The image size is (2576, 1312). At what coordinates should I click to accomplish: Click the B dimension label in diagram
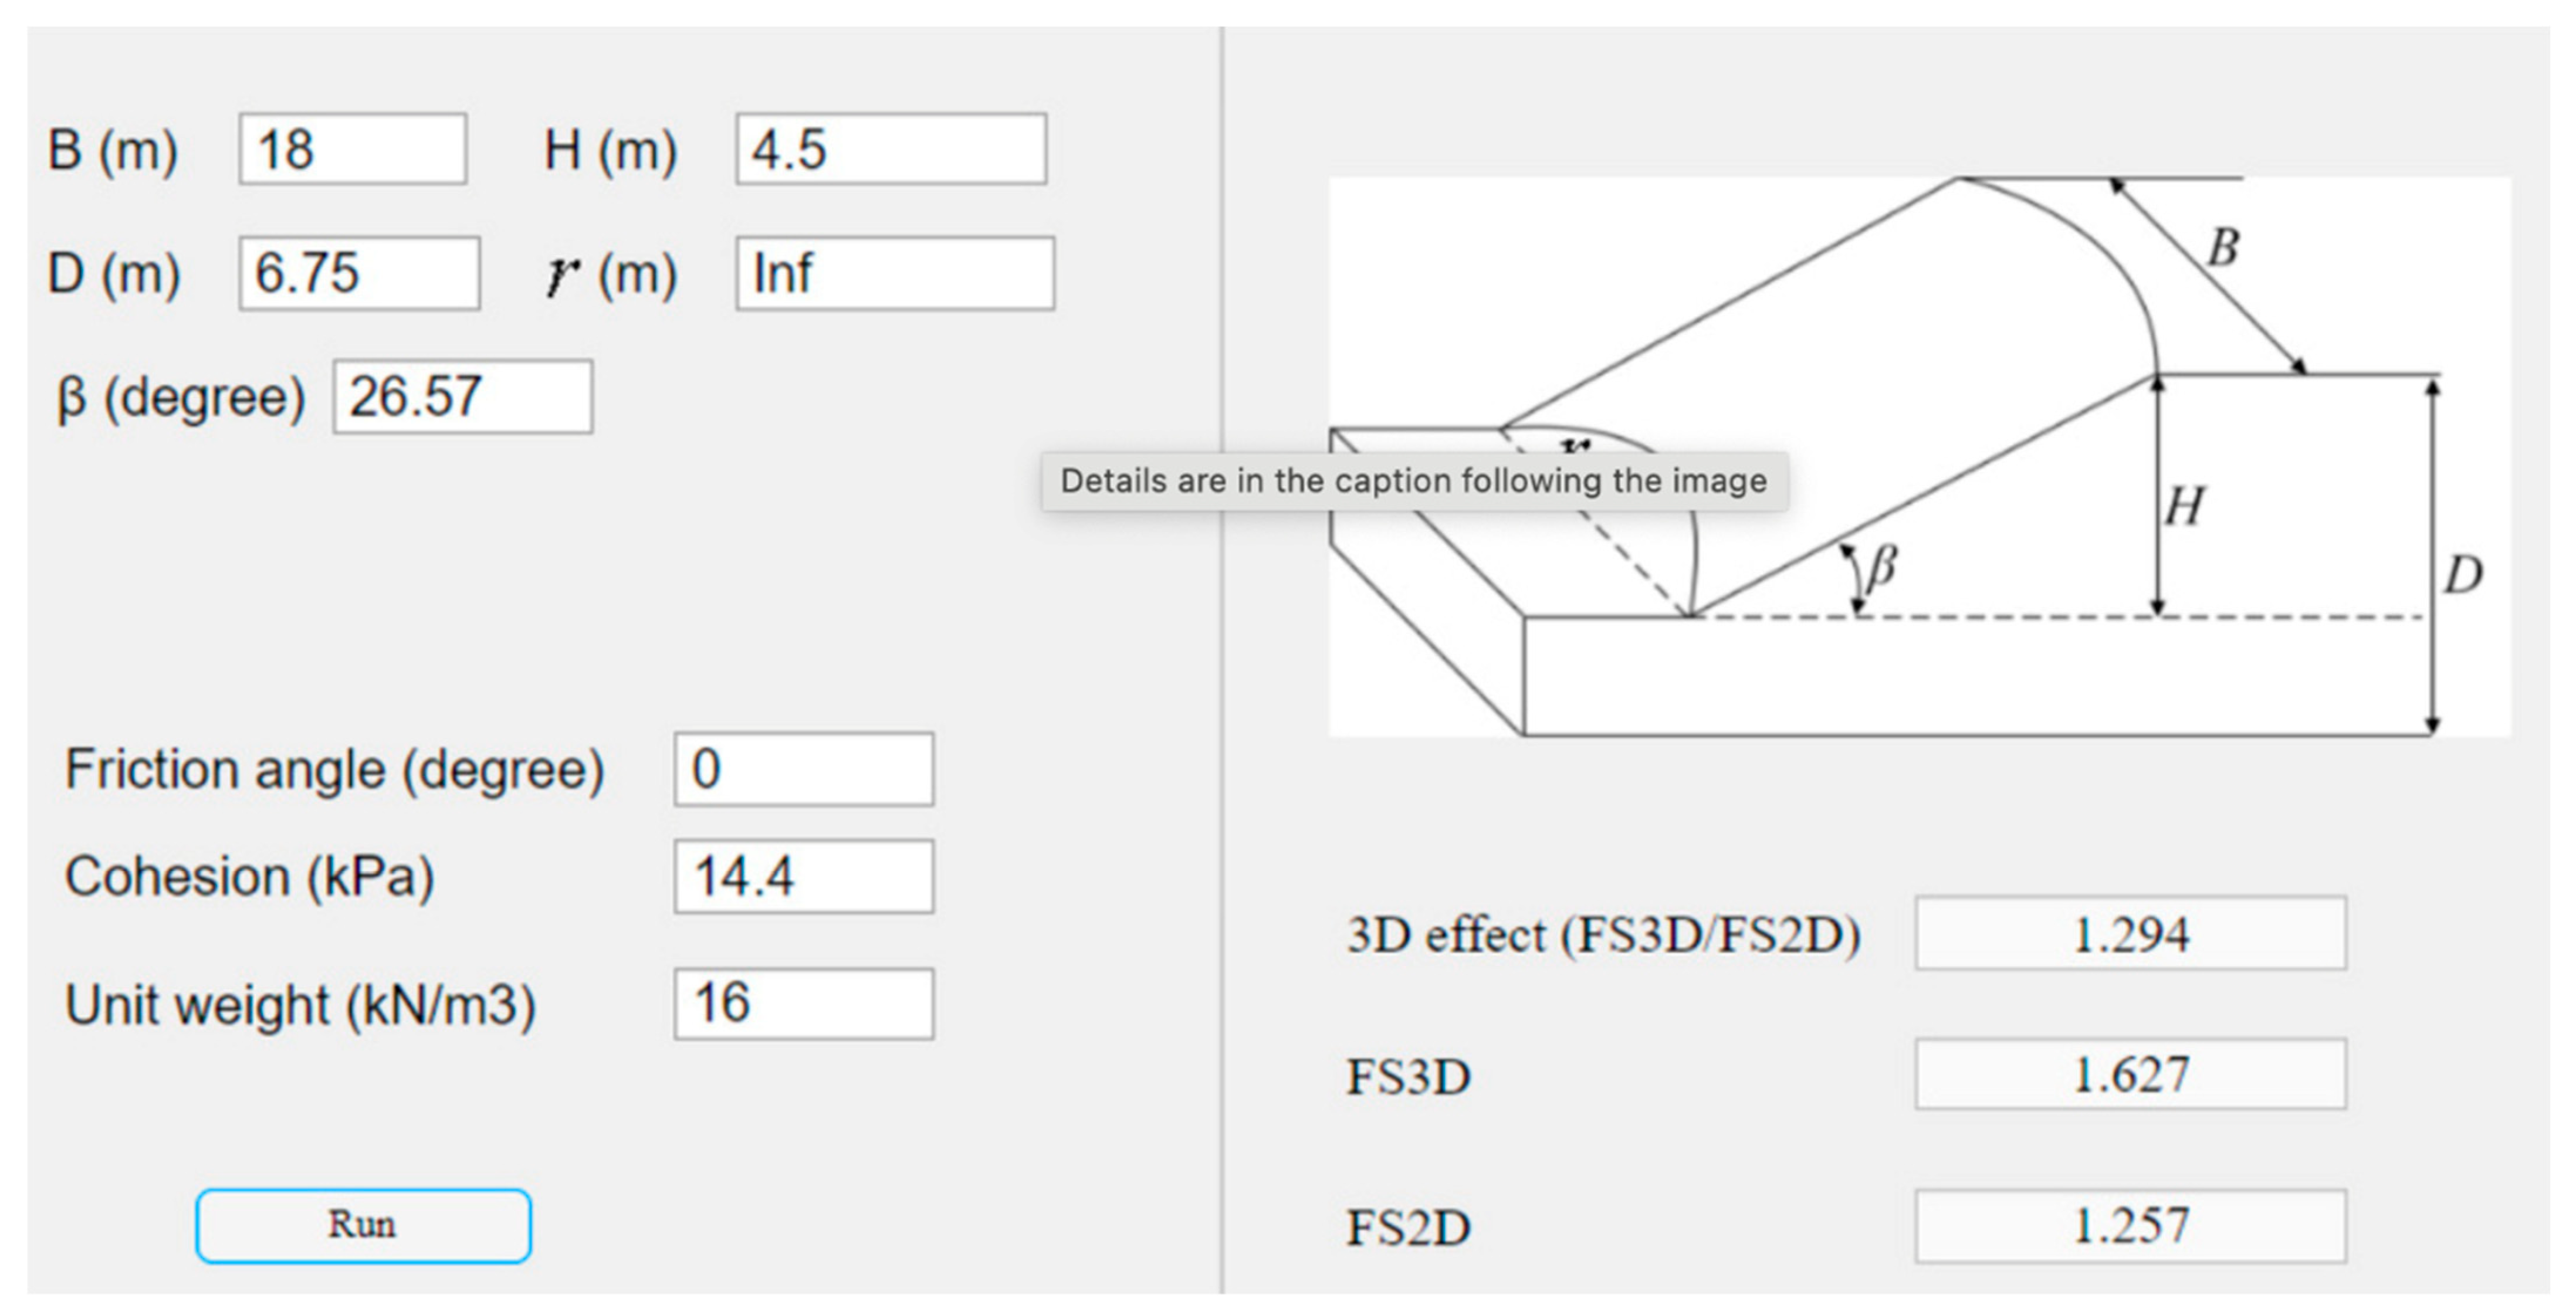[x=2222, y=247]
